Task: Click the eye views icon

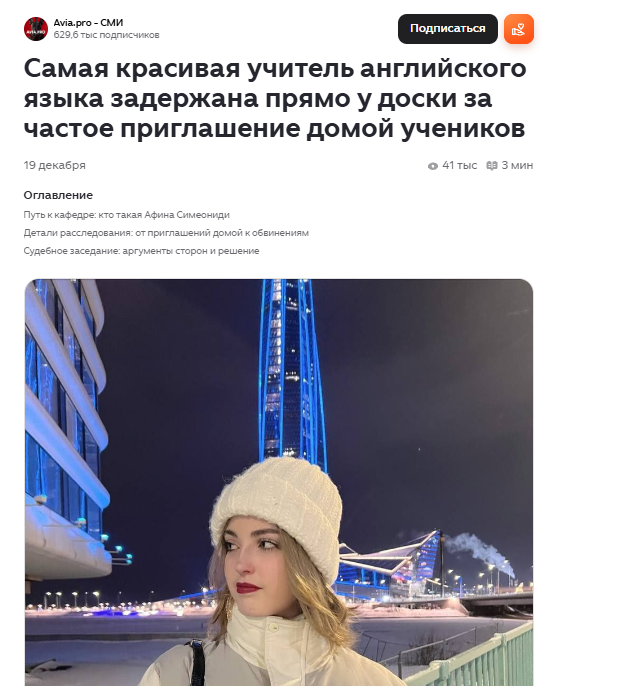Action: 433,166
